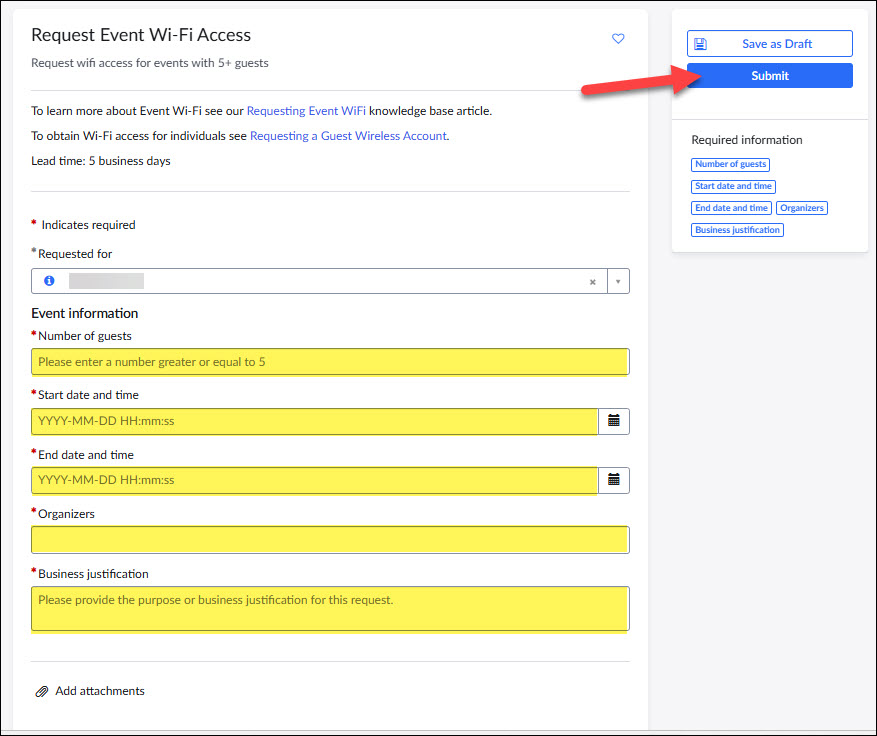Click the Required information heading
Screen dimensions: 877x736
coord(747,140)
